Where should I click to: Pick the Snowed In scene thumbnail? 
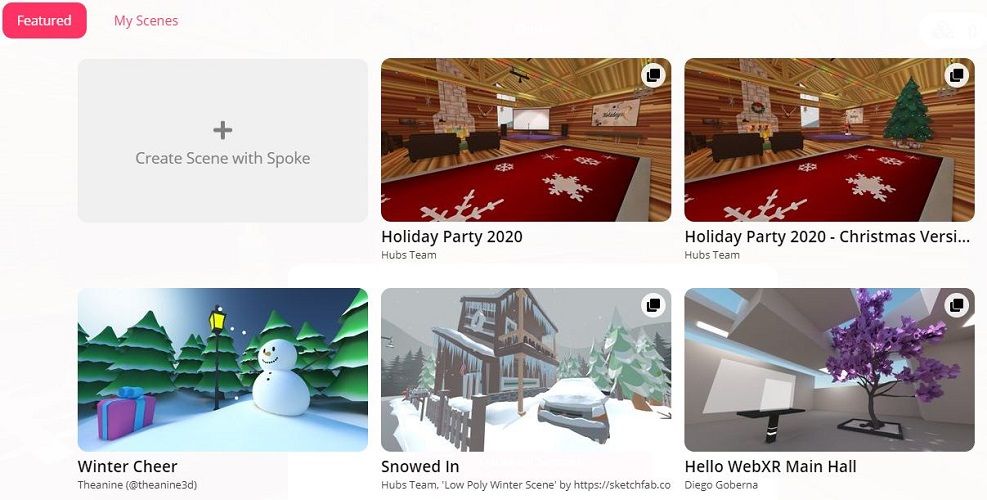click(526, 370)
